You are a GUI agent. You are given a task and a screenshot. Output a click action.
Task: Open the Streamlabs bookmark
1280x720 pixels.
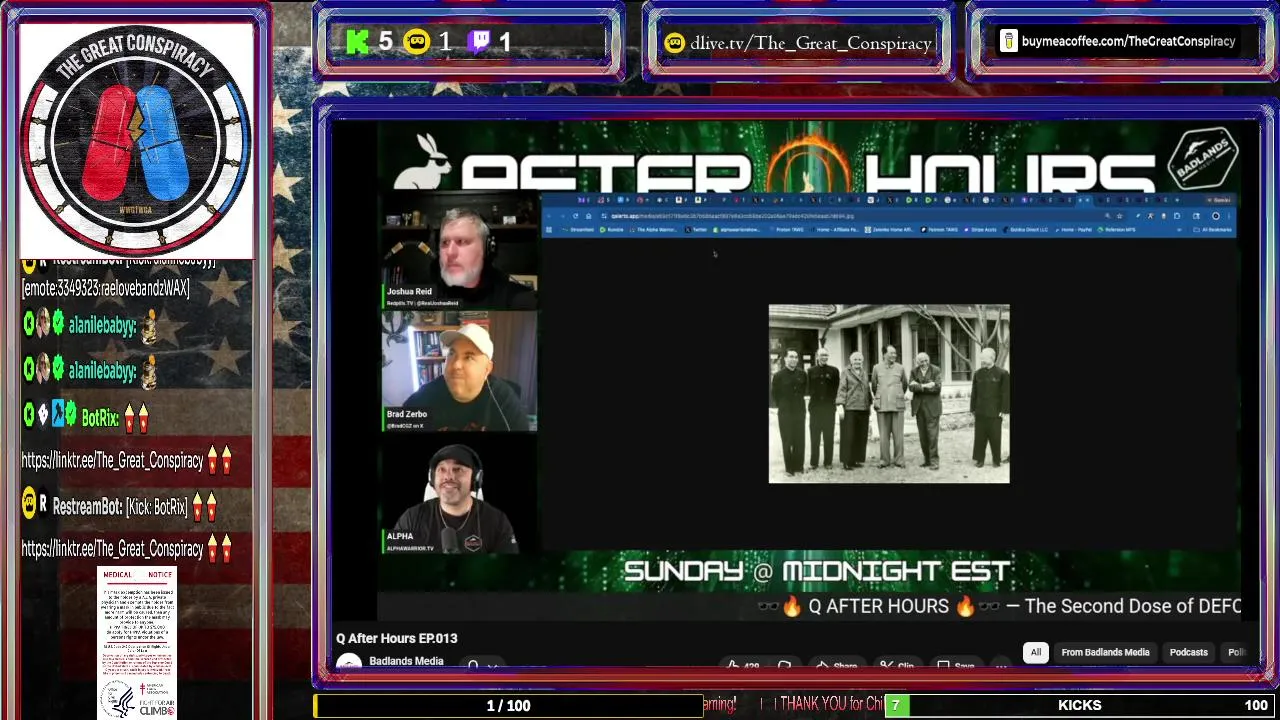click(578, 229)
